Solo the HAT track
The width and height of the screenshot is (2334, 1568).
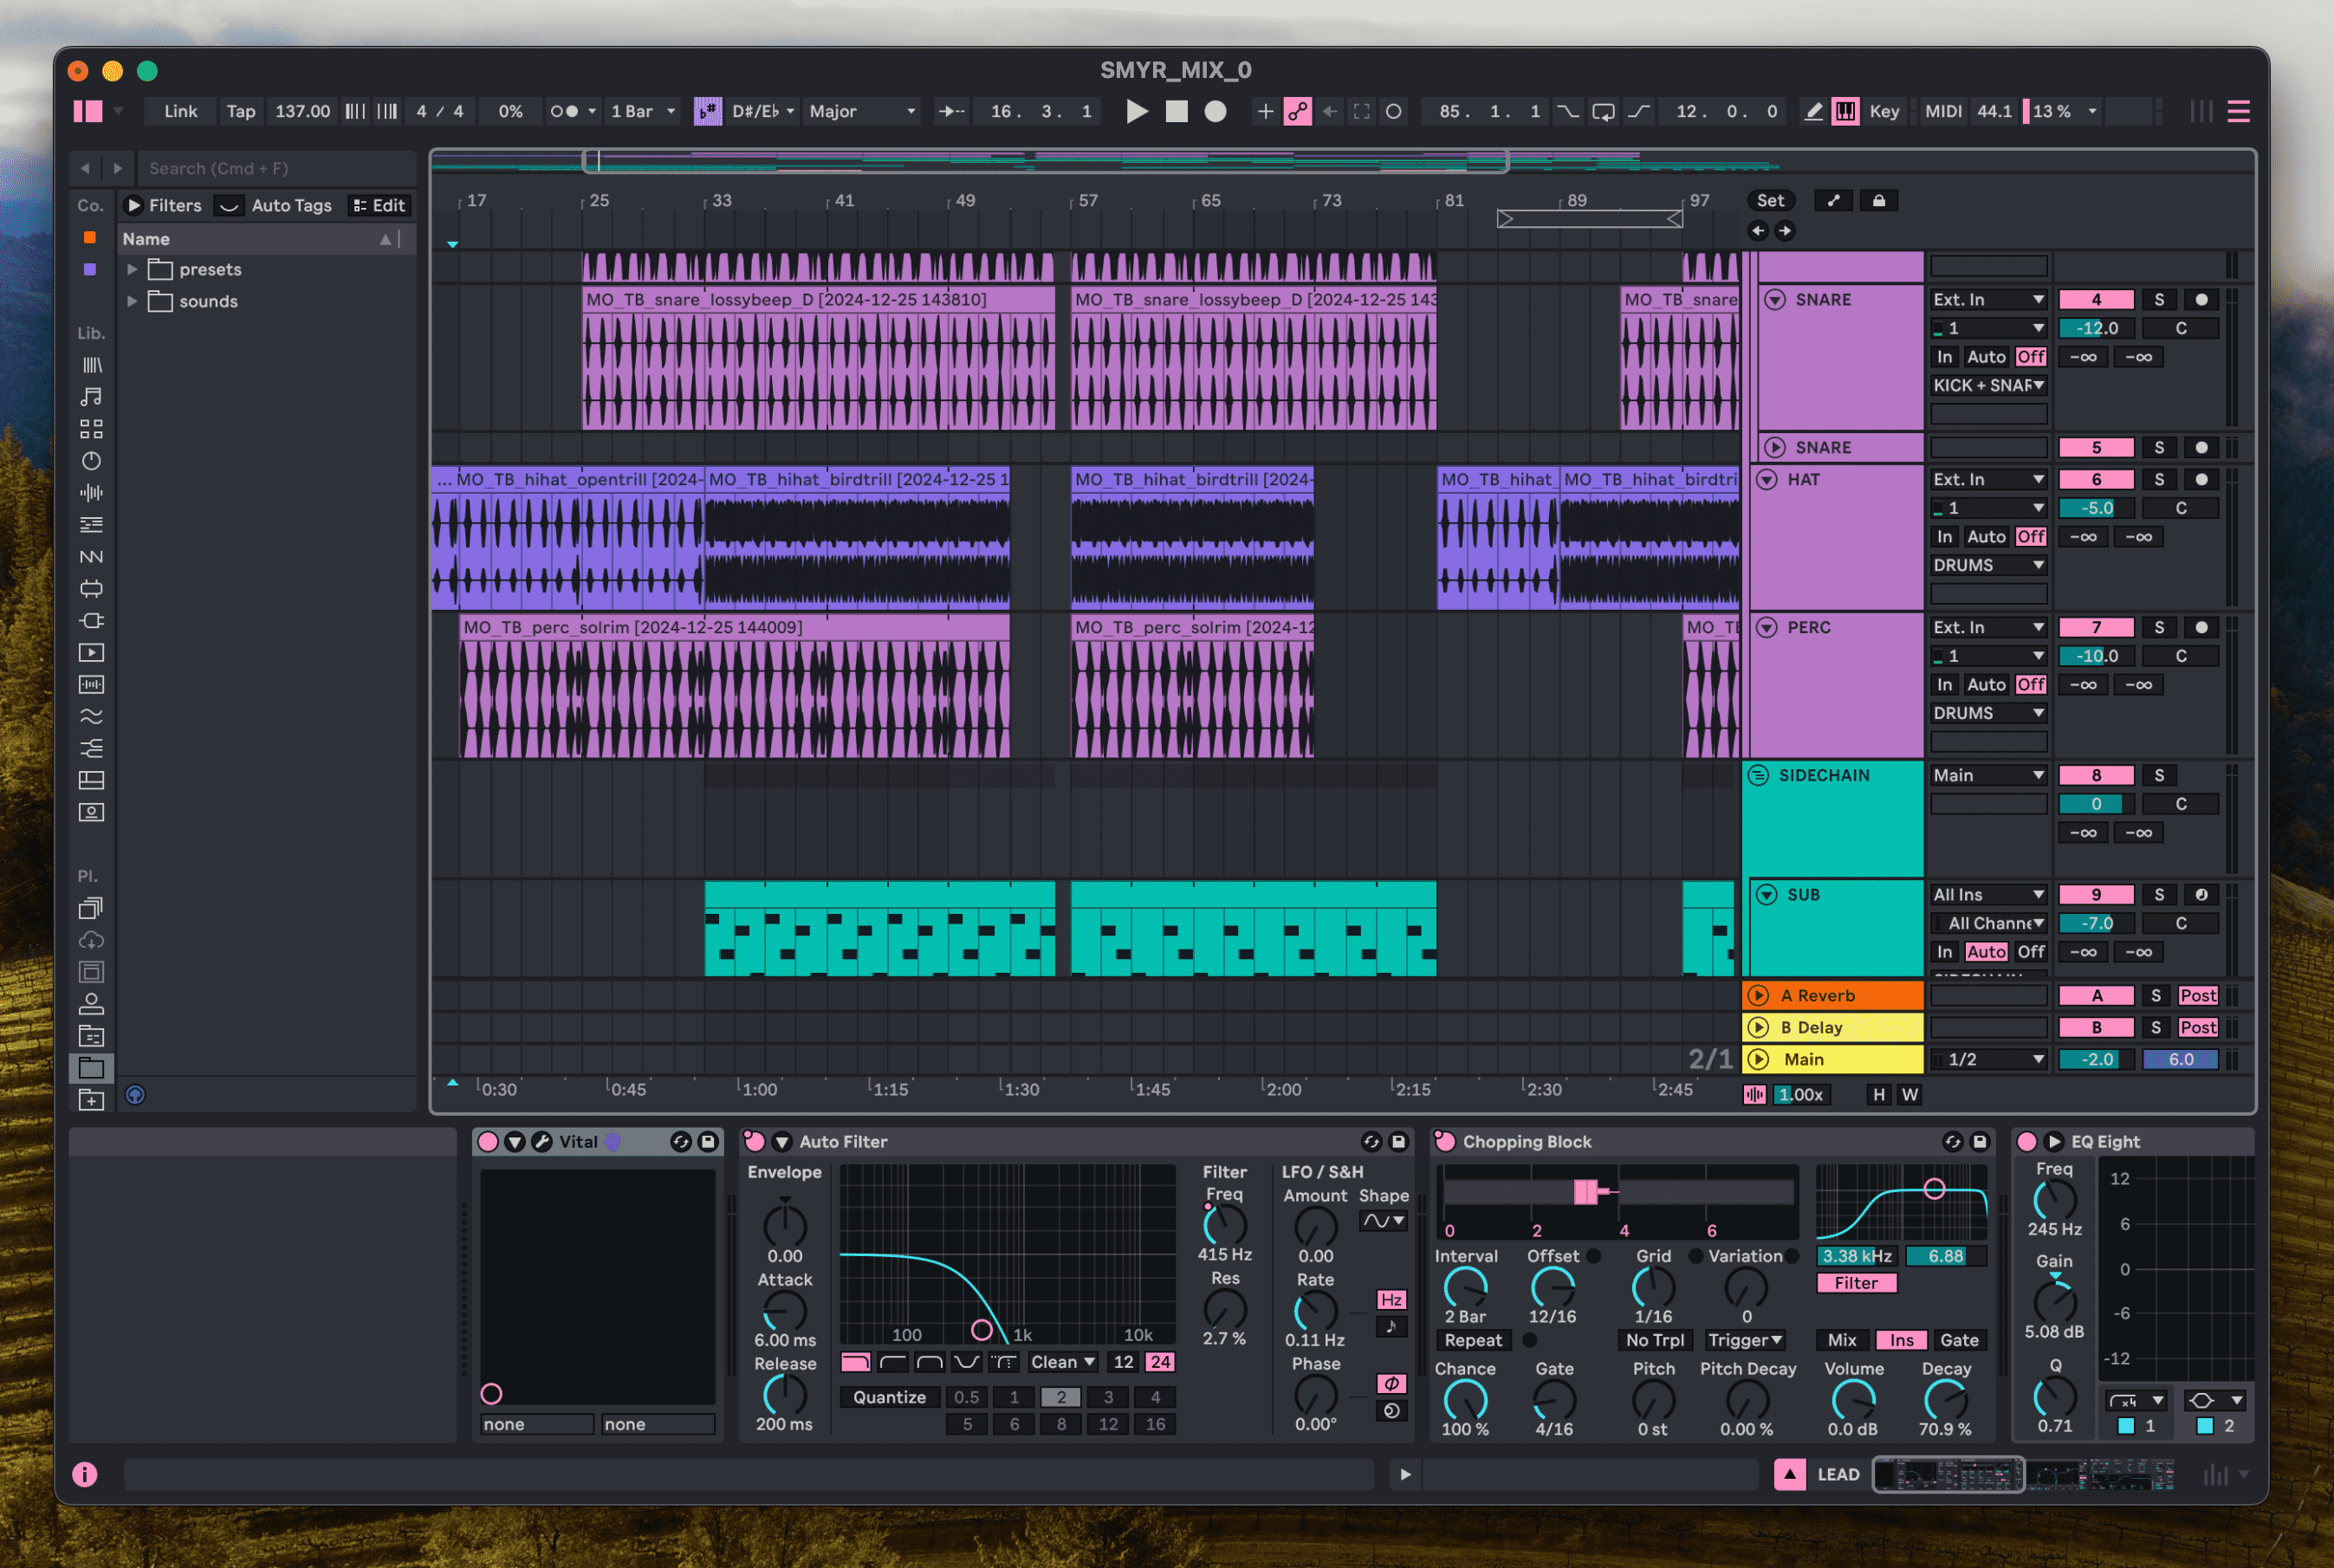[2159, 479]
